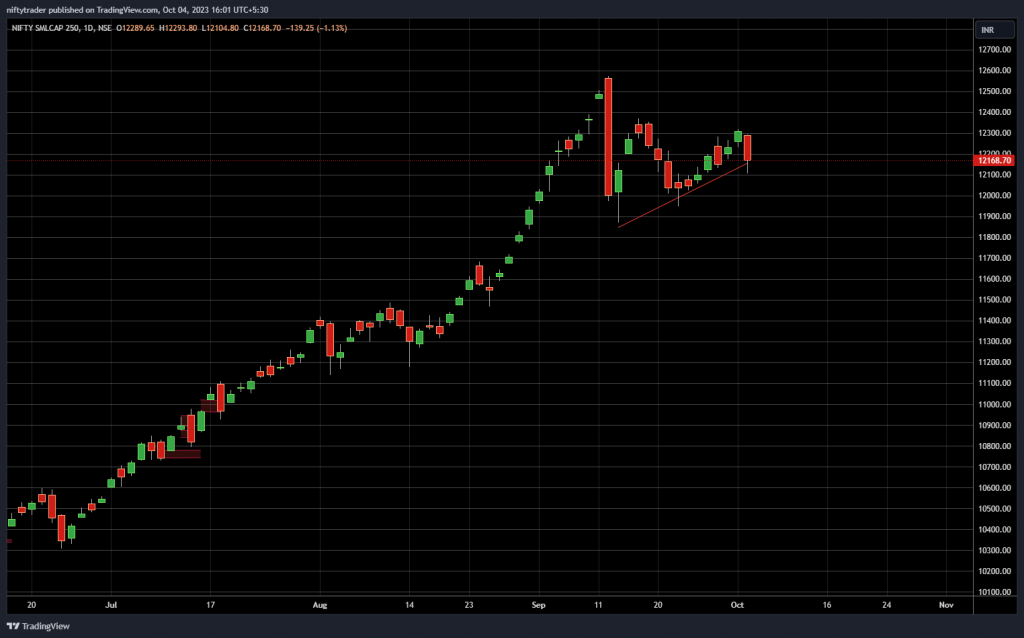Click the 17 label on time axis
1024x638 pixels.
coord(210,605)
